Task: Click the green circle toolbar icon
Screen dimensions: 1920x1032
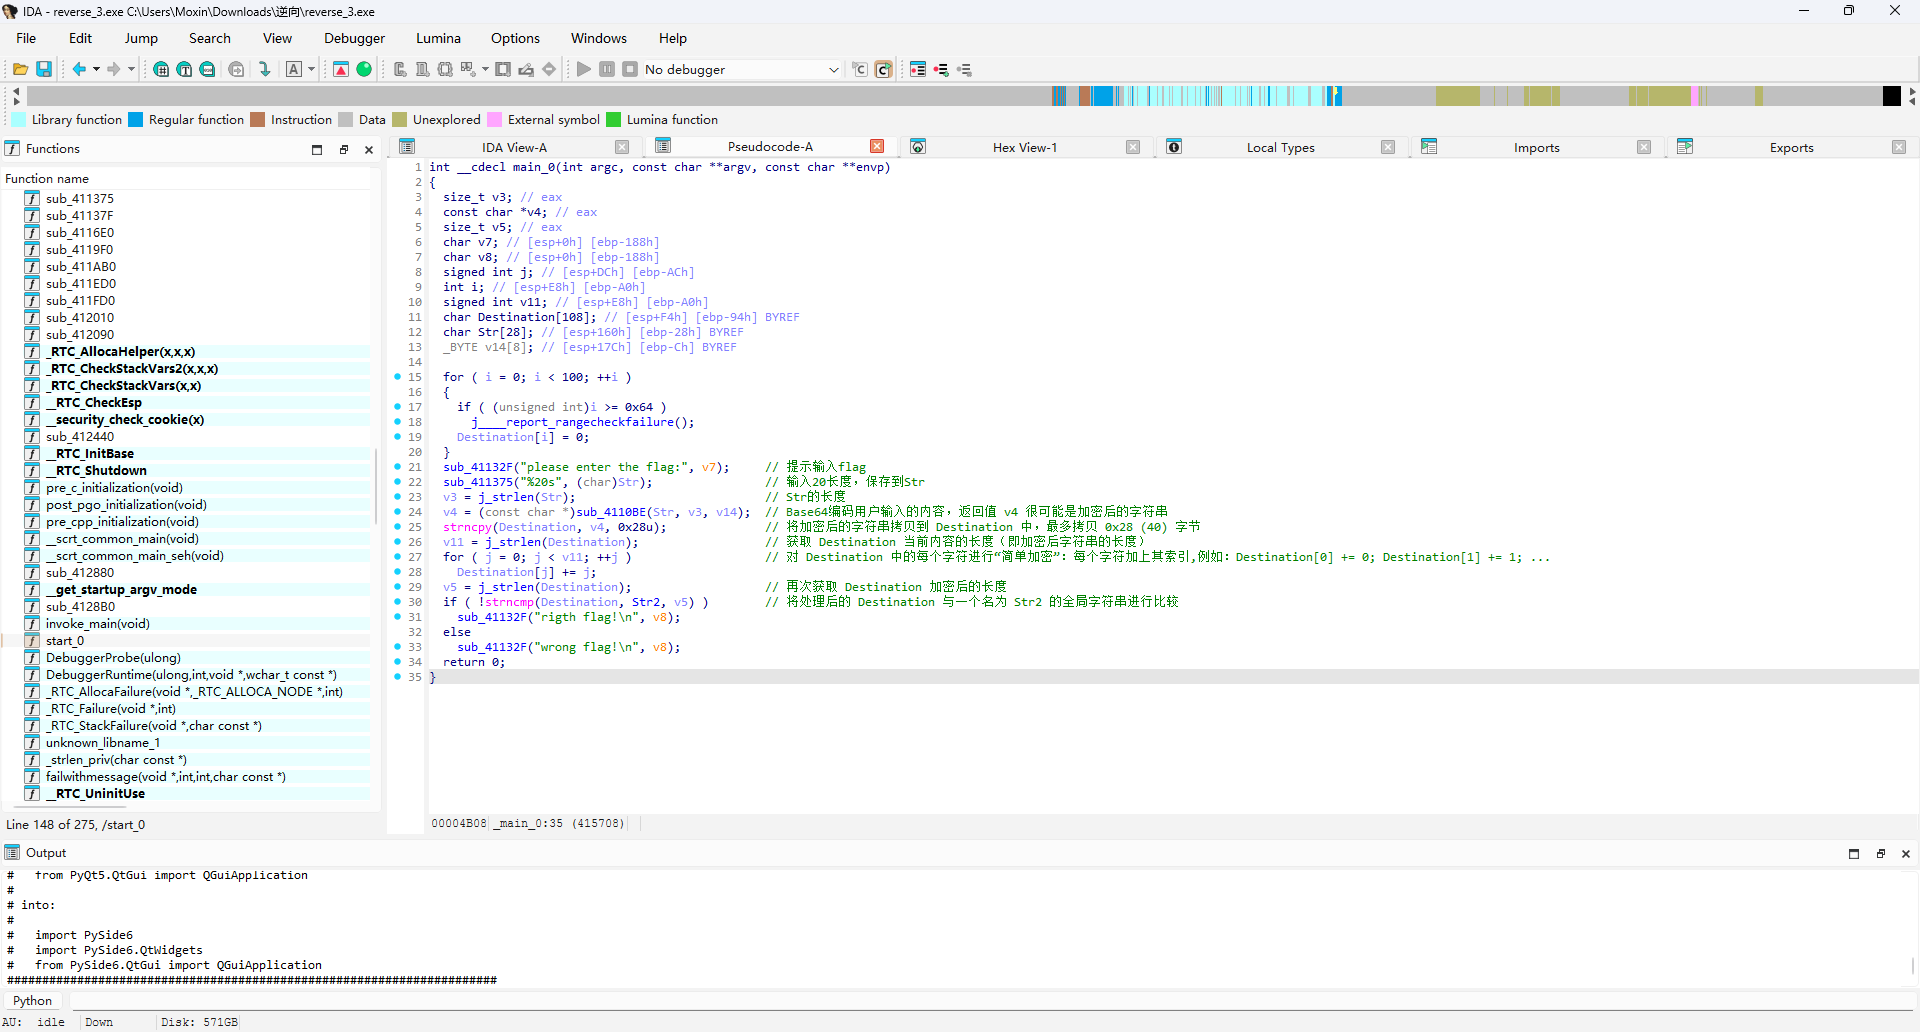Action: pos(364,69)
